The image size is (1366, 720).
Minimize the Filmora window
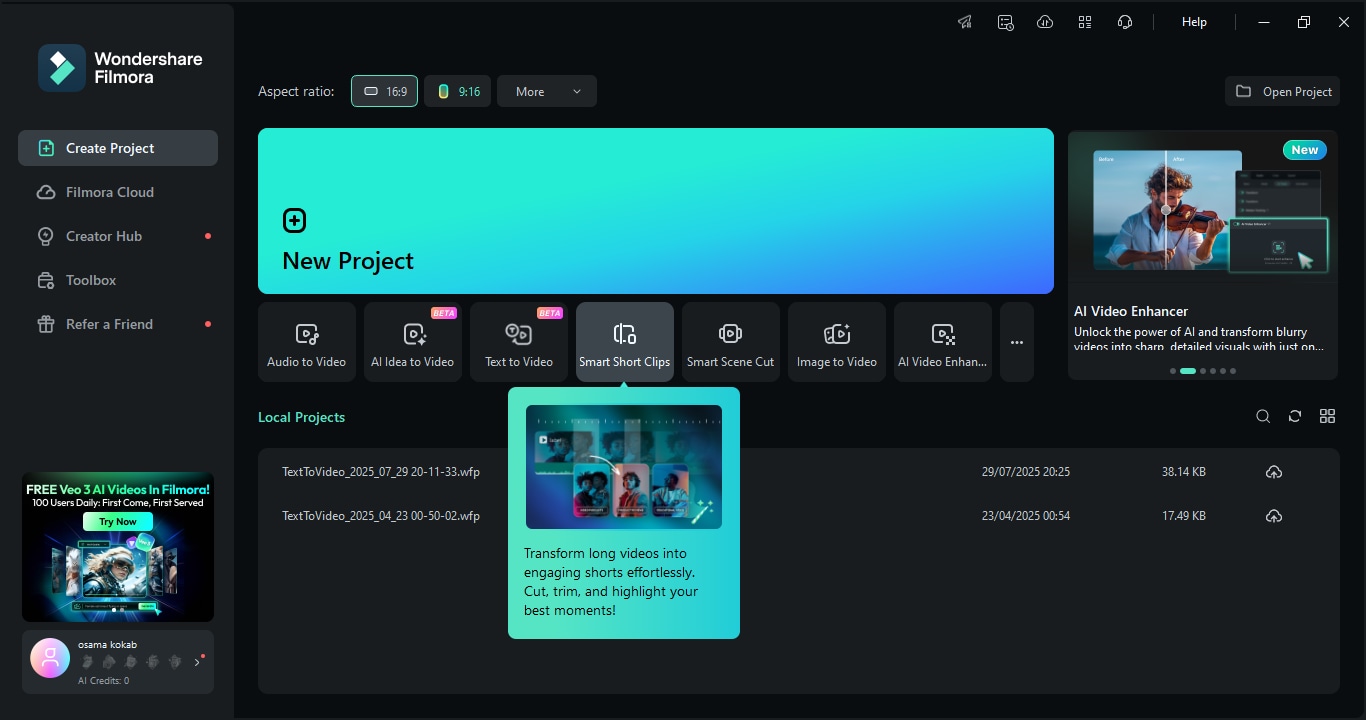(x=1264, y=22)
